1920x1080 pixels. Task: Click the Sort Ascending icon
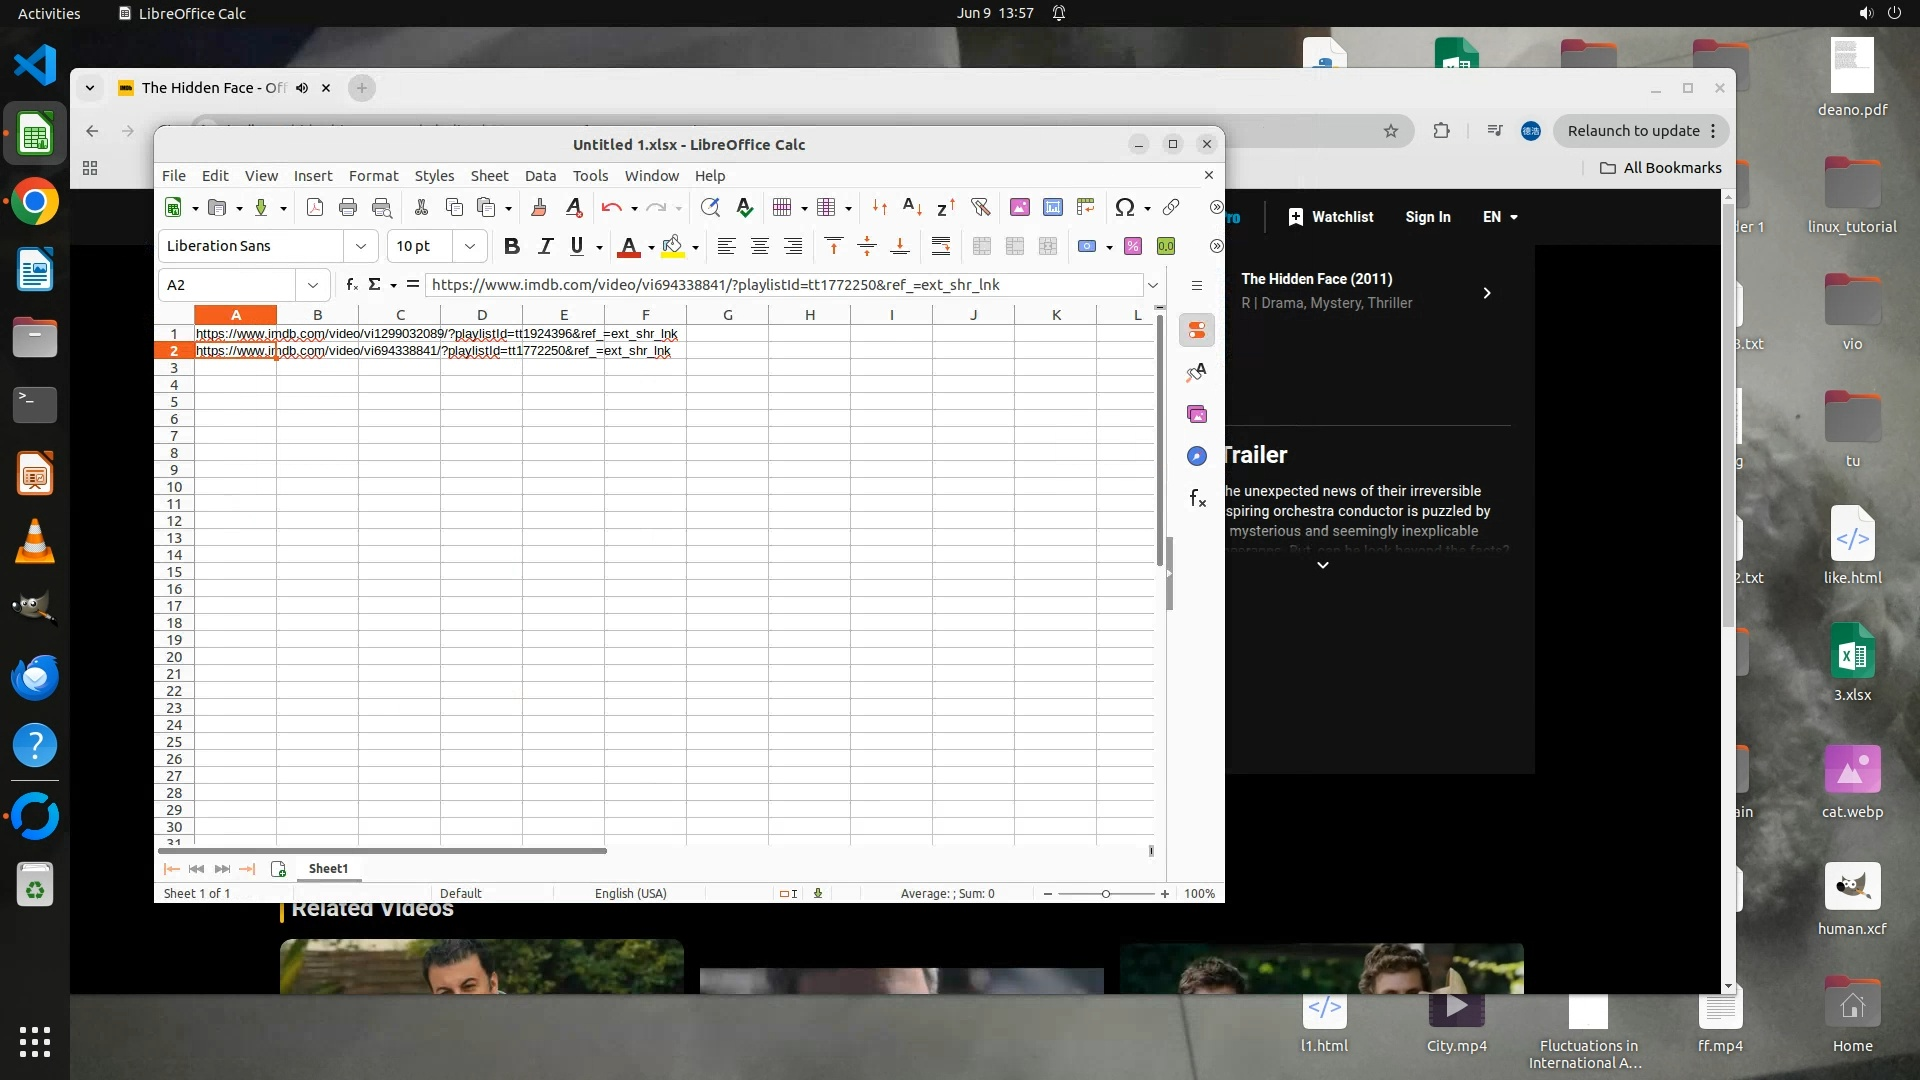912,207
